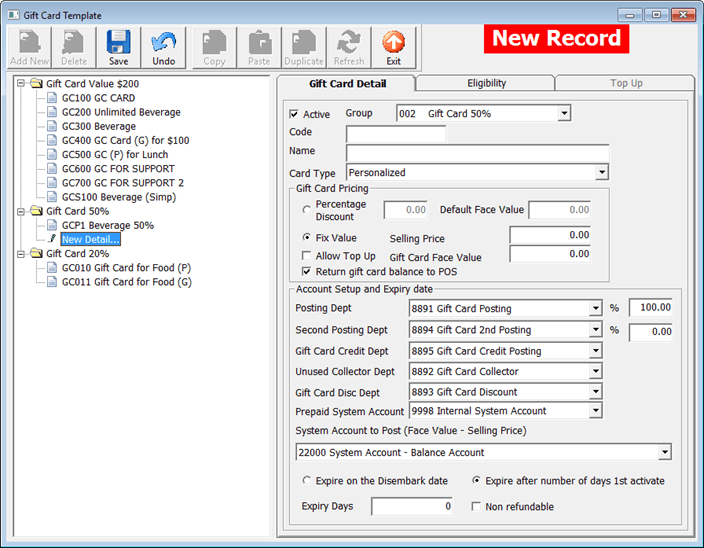704x548 pixels.
Task: Select GC400 GC Card (G) for $100
Action: tap(125, 140)
